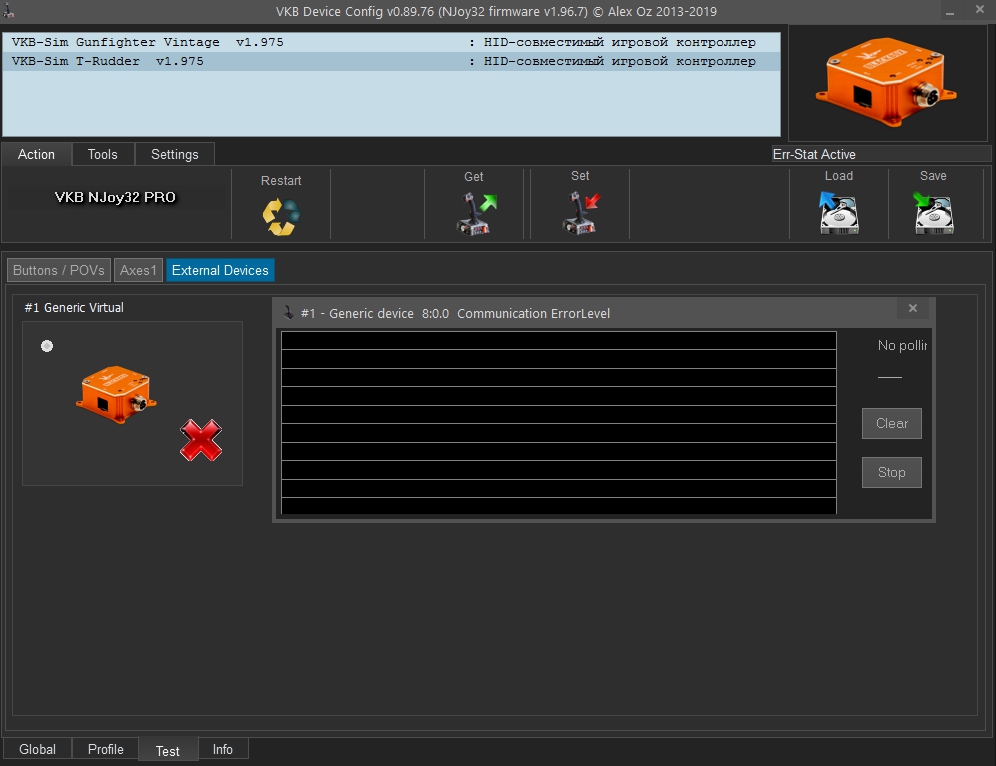Select the Test bottom tab
The width and height of the screenshot is (996, 766).
168,750
